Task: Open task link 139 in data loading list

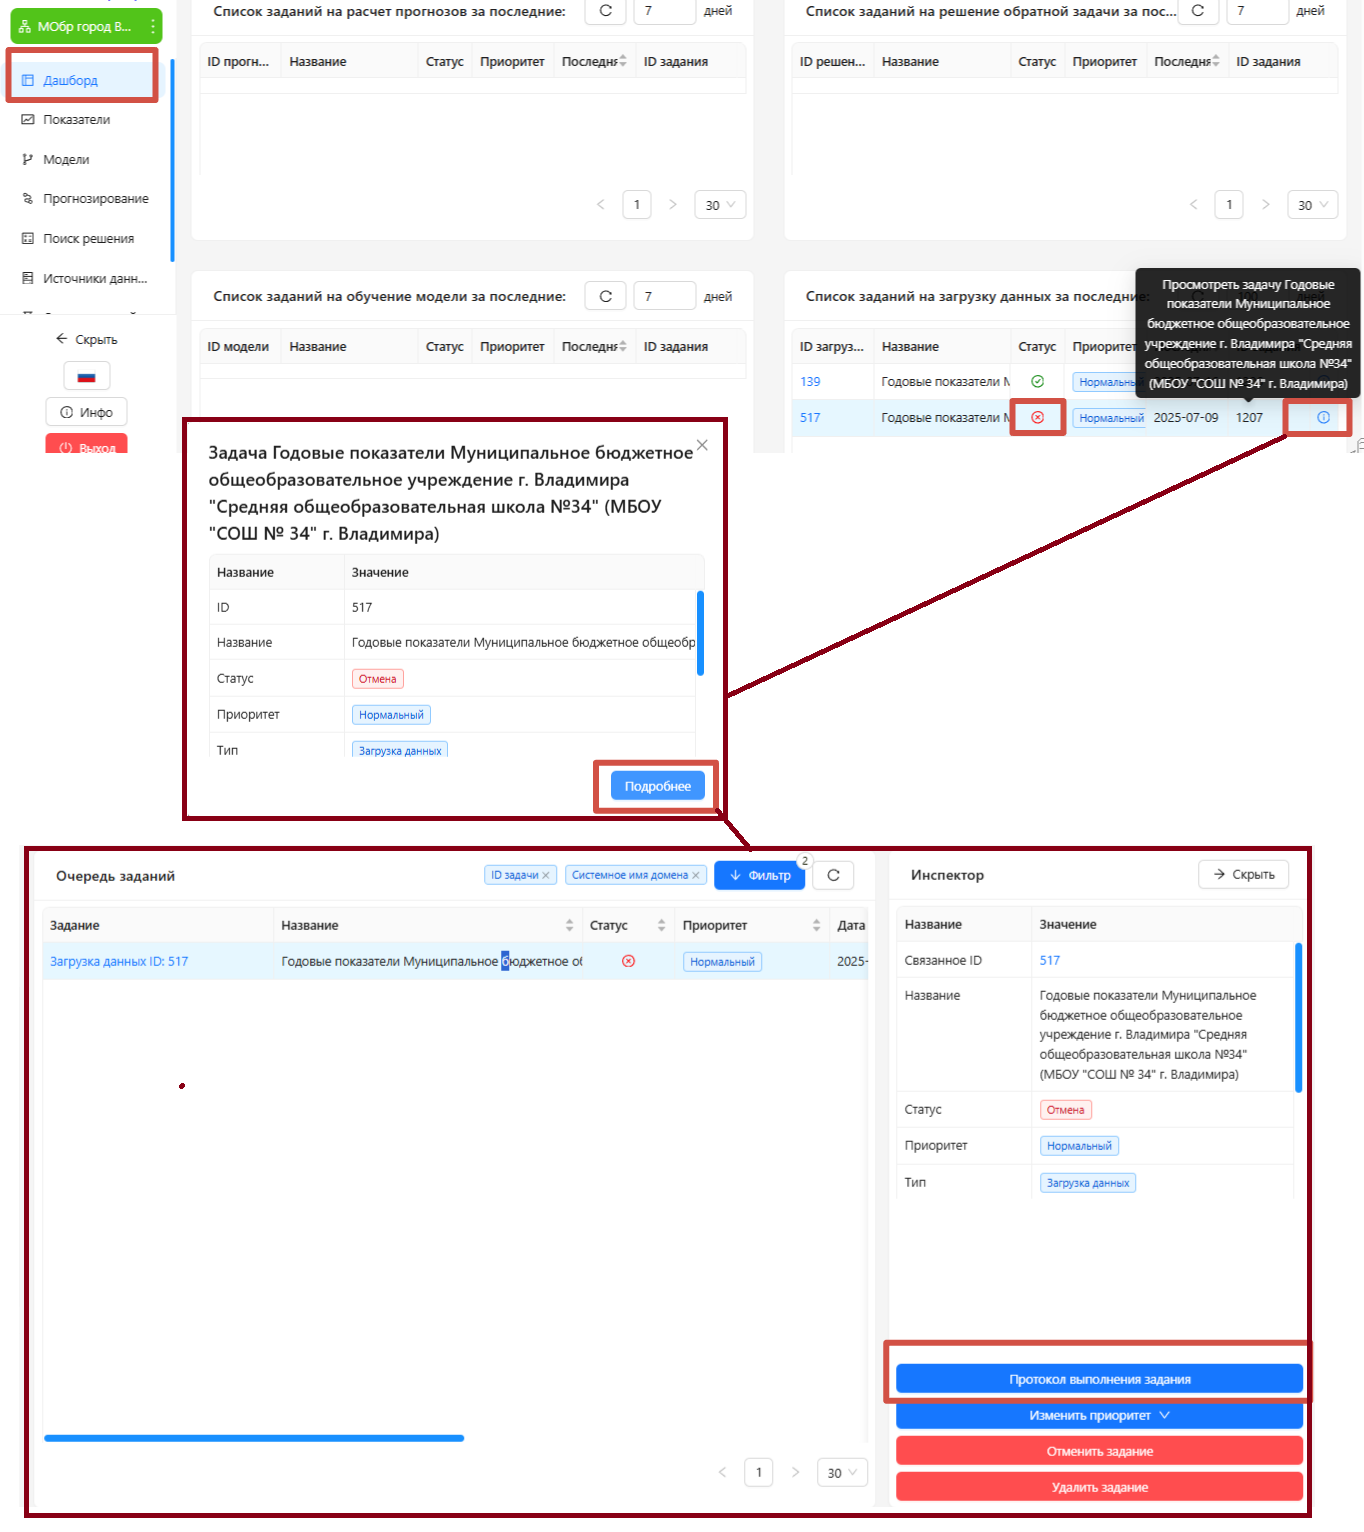Action: (x=810, y=382)
